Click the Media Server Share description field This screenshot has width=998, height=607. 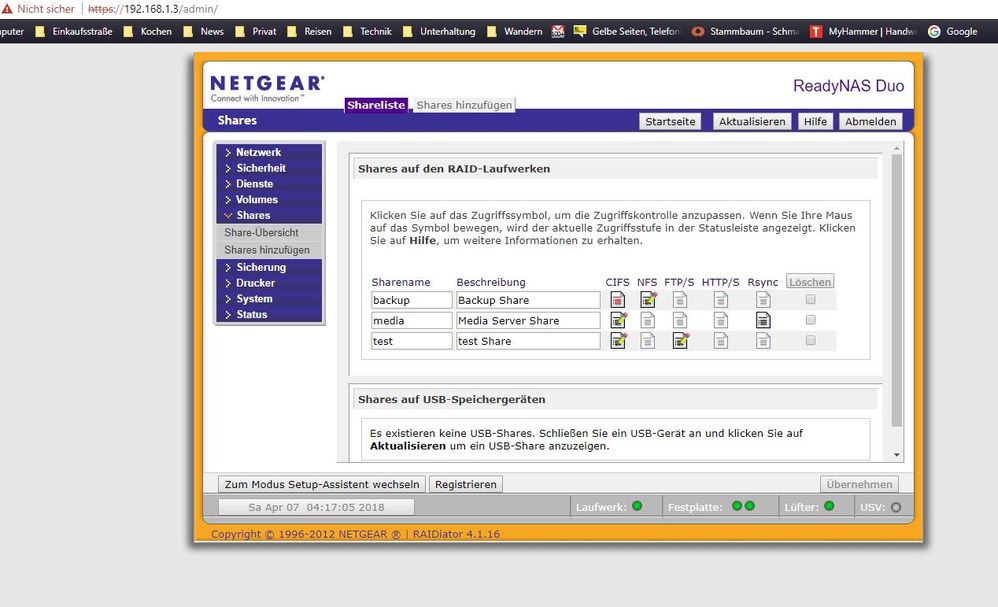tap(528, 320)
